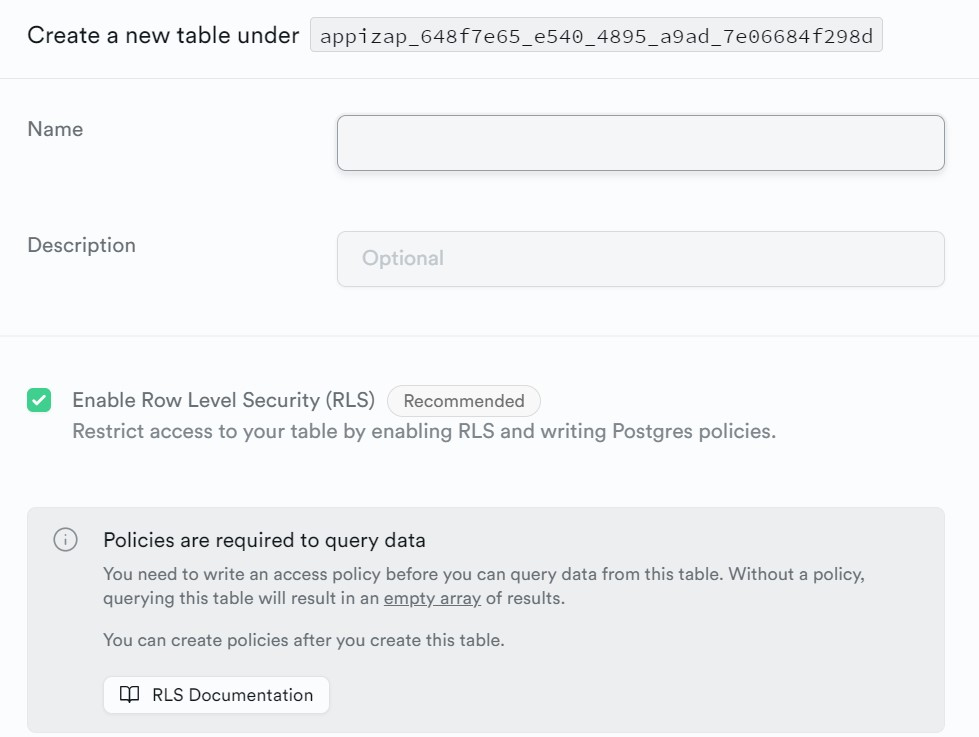Click the words Without a policy in notice

coord(797,574)
